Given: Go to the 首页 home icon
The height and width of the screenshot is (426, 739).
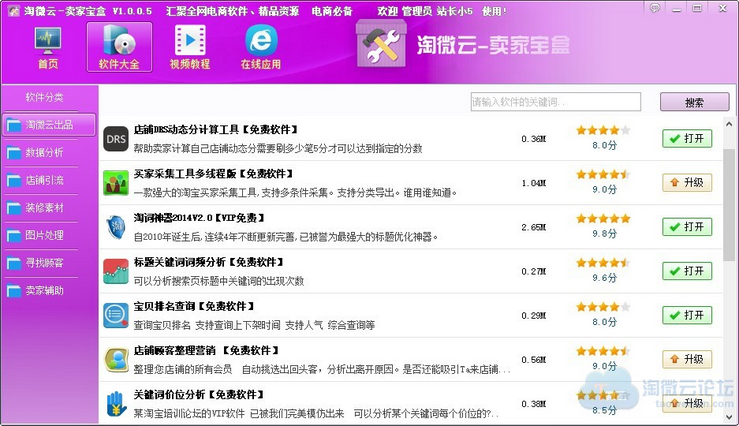Looking at the screenshot, I should click(x=48, y=48).
